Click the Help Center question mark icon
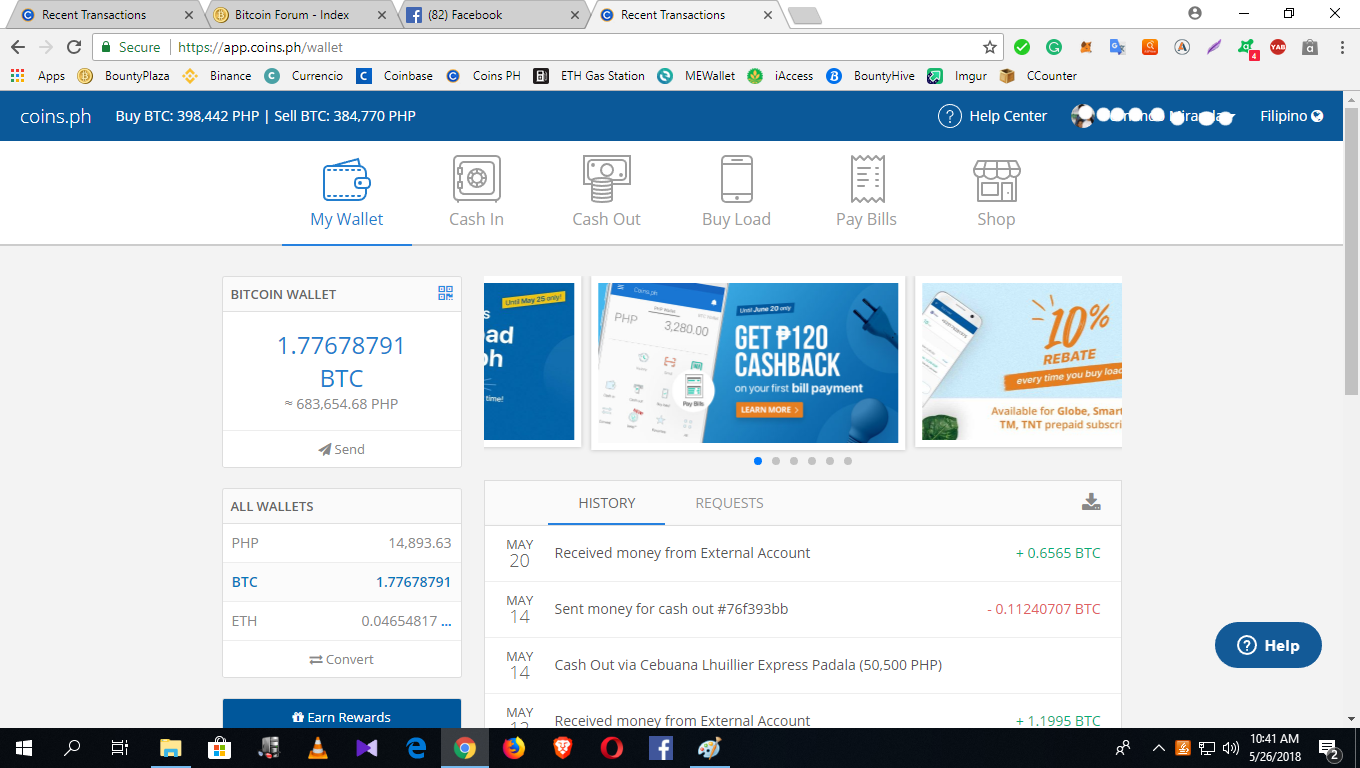 949,116
